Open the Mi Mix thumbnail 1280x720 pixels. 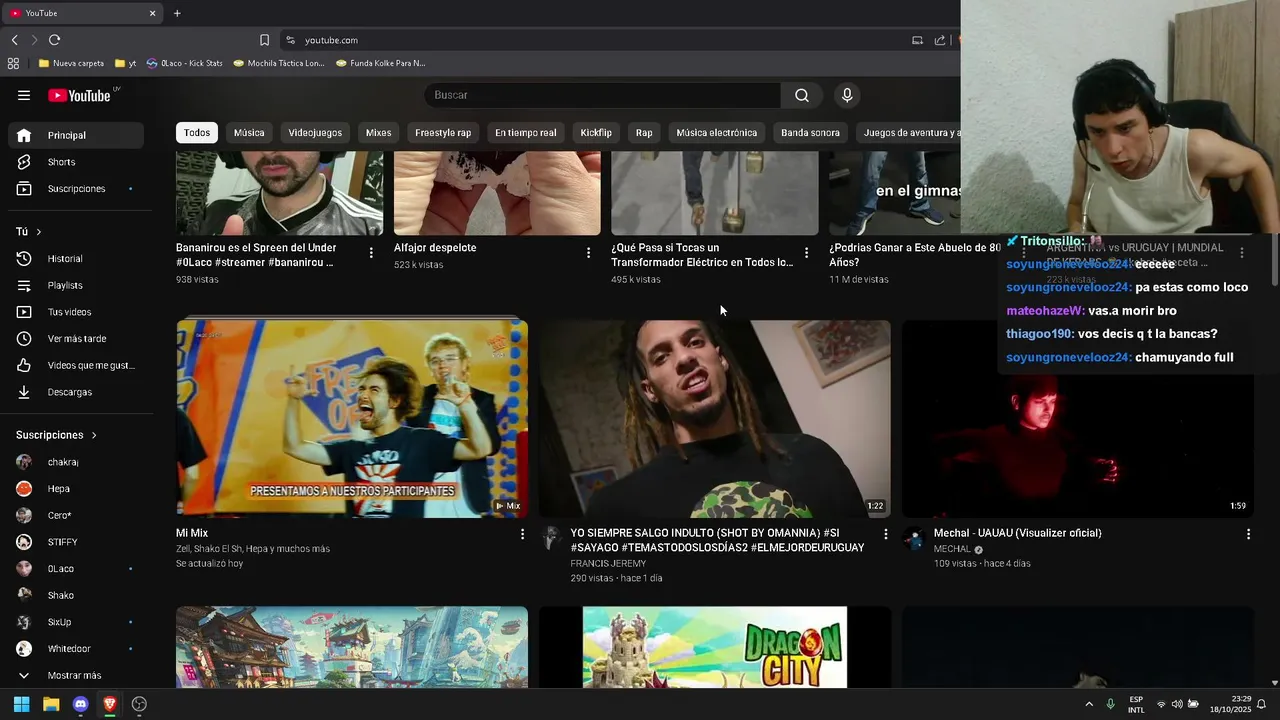[352, 419]
